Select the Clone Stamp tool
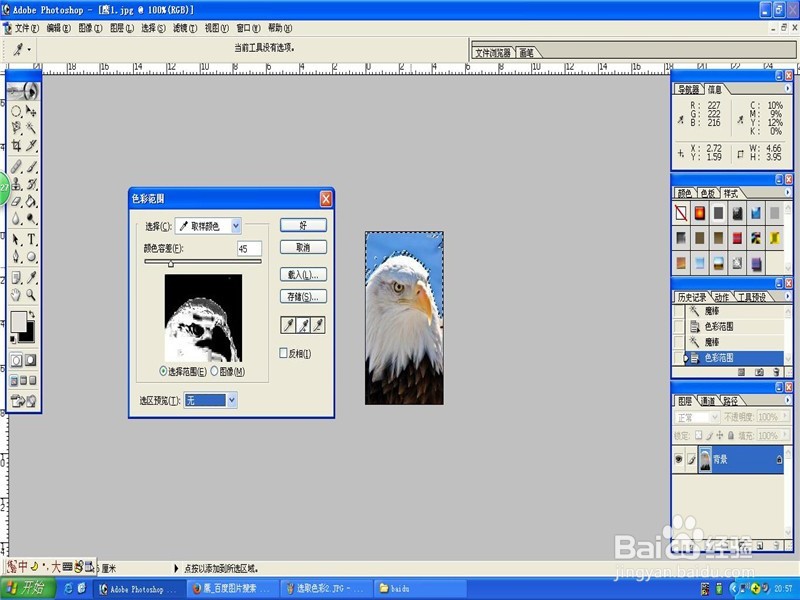800x600 pixels. coord(16,184)
